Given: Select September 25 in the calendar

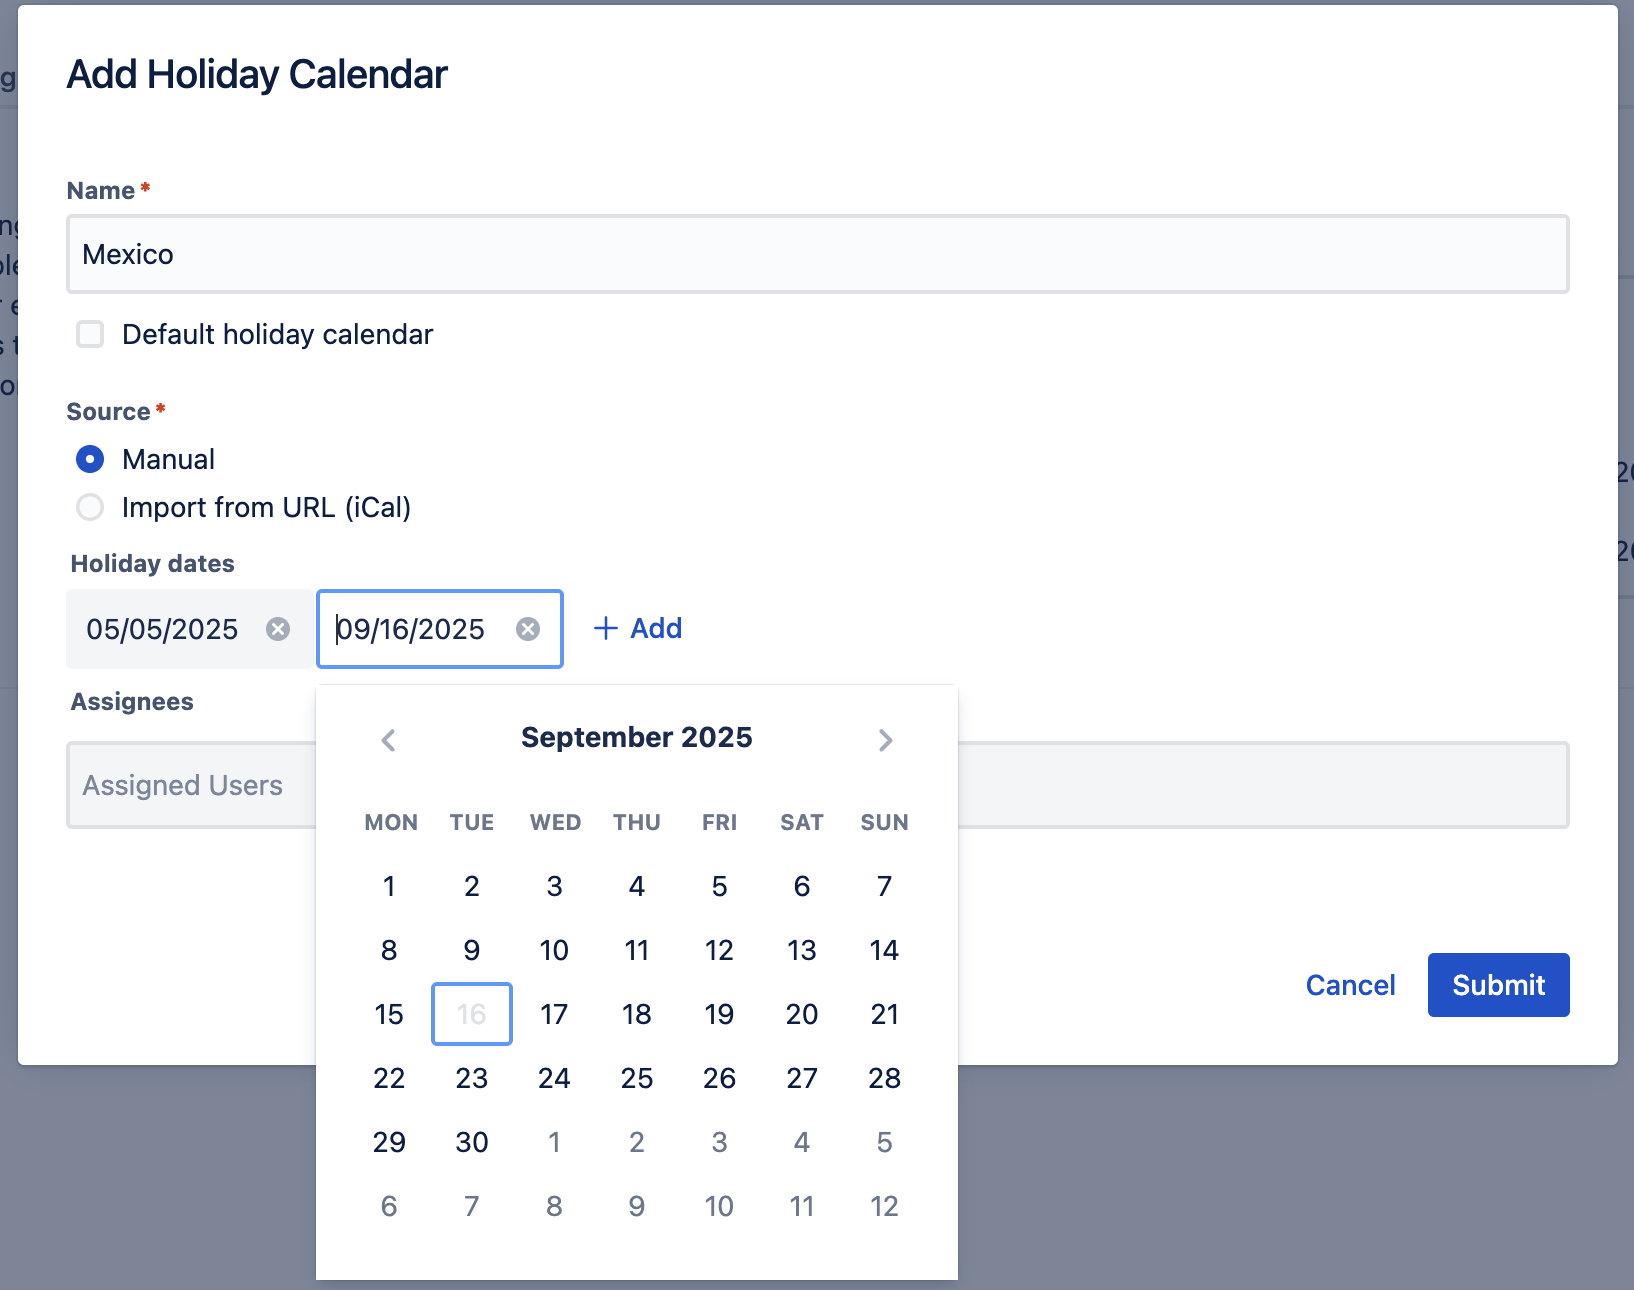Looking at the screenshot, I should click(637, 1078).
